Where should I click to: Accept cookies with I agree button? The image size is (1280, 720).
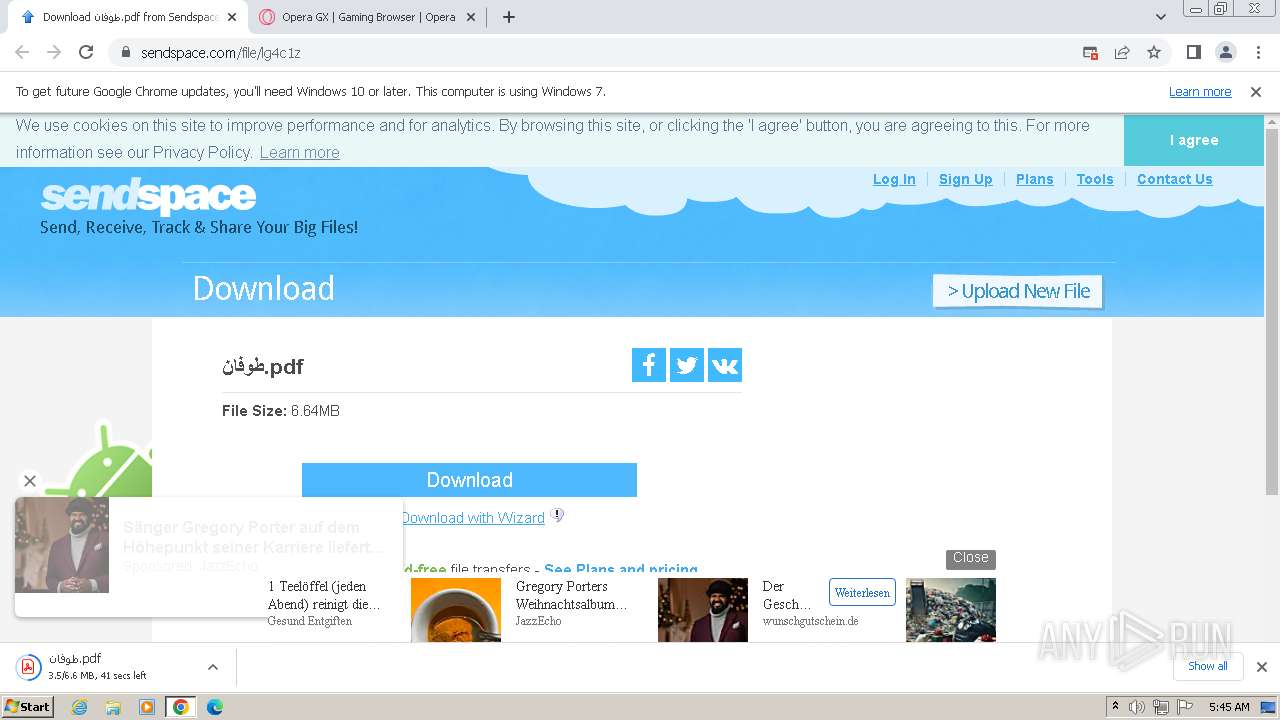(x=1194, y=140)
